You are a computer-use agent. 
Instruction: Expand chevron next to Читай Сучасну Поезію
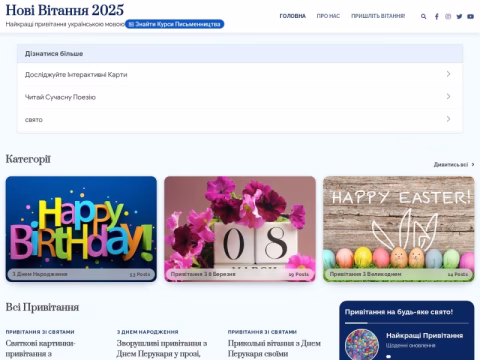point(448,97)
